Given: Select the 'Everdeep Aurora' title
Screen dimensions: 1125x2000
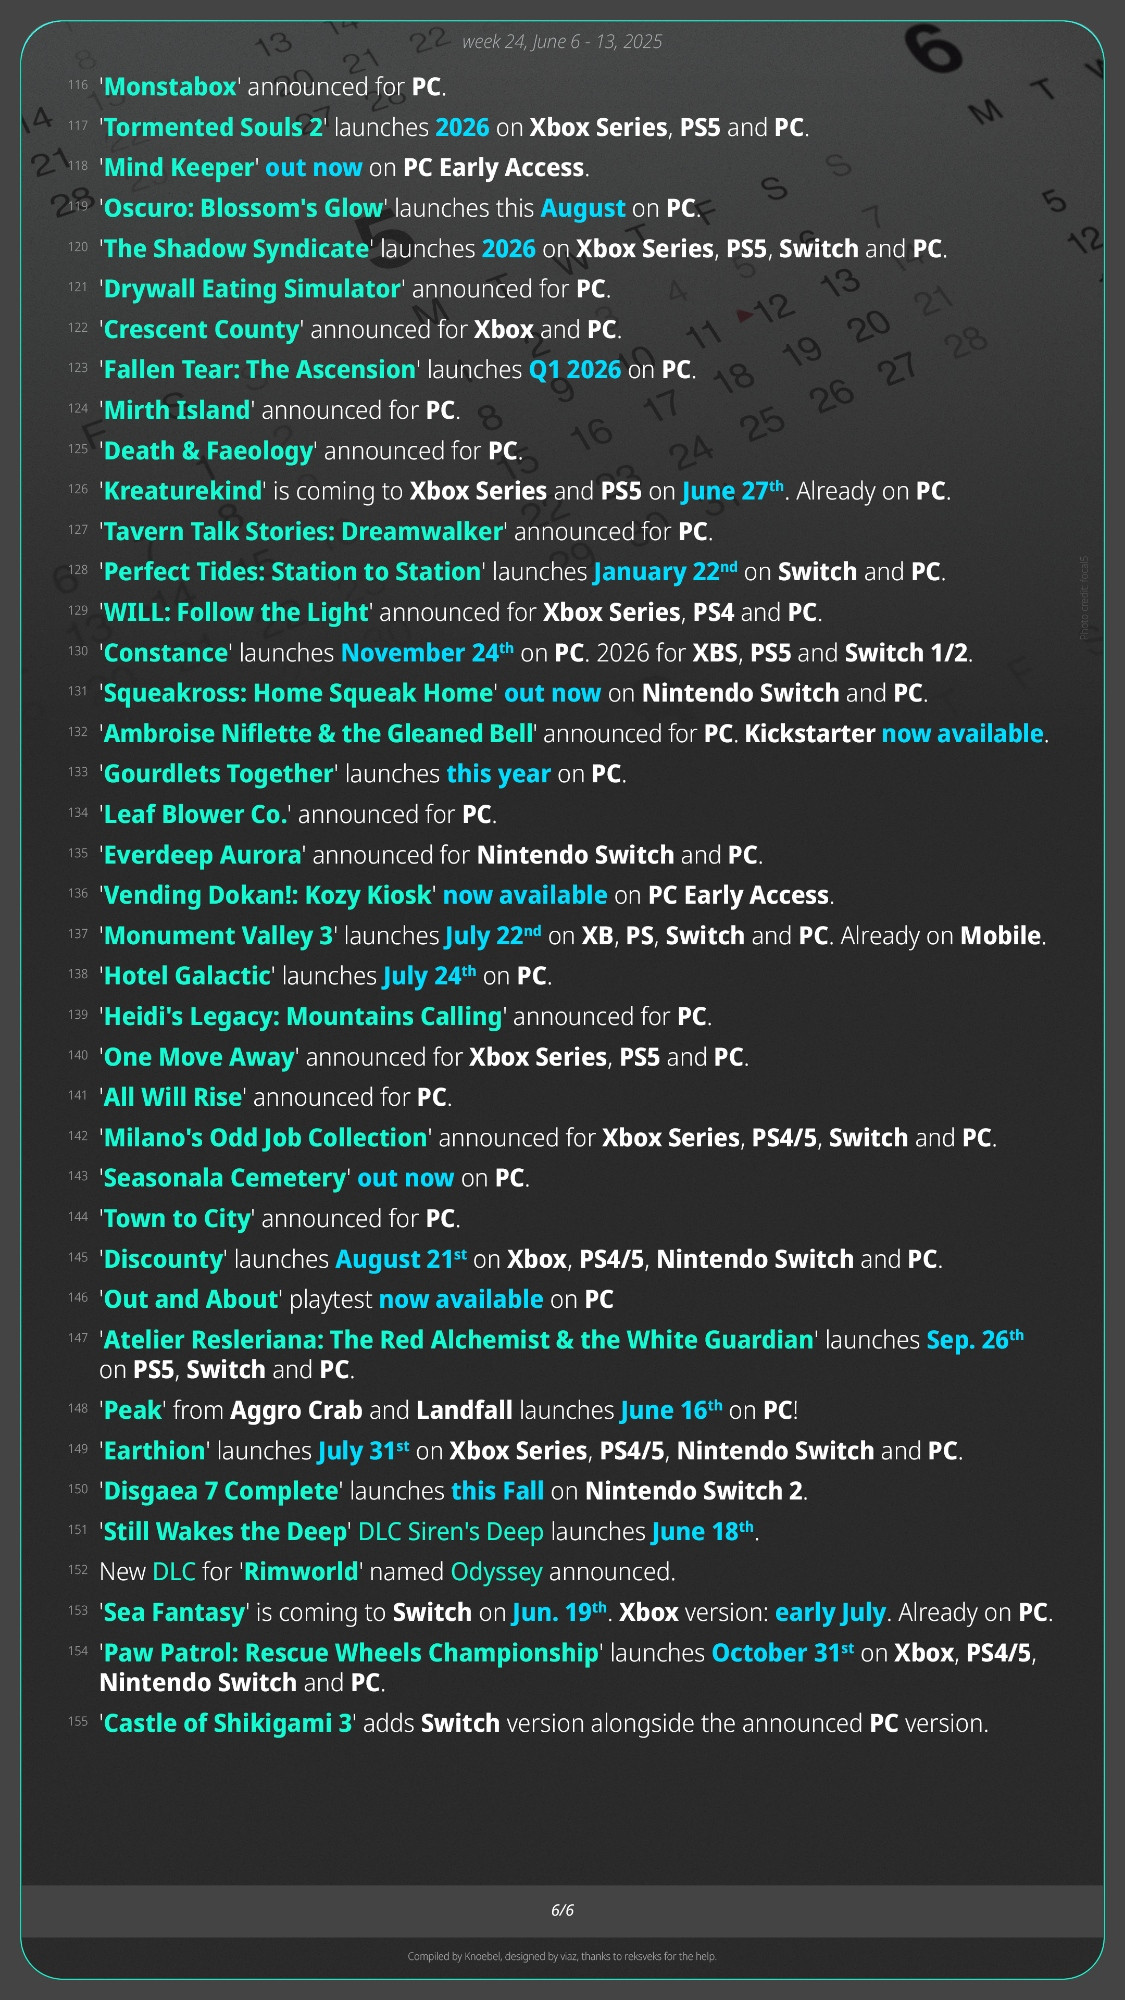Looking at the screenshot, I should click(x=203, y=854).
